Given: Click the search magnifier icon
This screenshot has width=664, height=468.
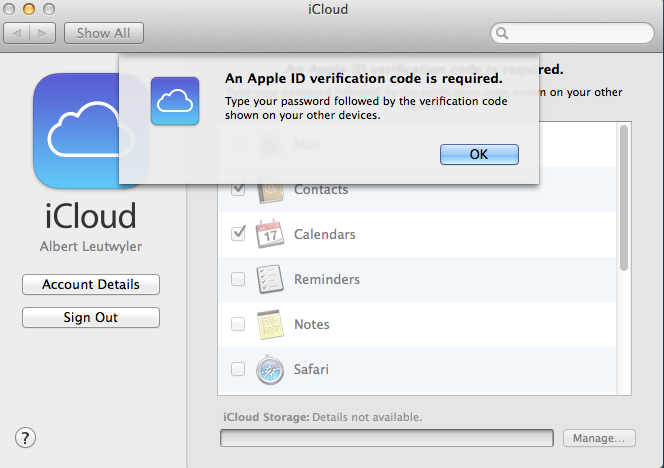Looking at the screenshot, I should (502, 33).
